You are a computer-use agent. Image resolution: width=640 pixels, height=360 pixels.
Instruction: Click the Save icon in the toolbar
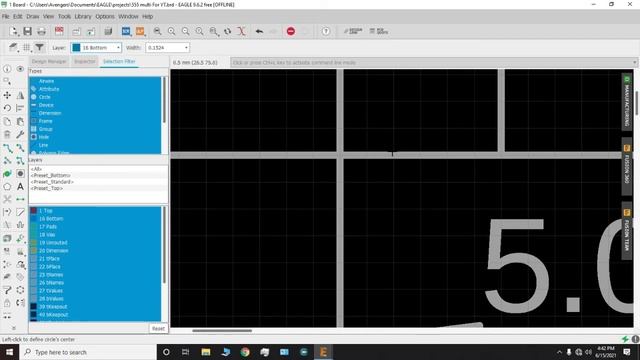coord(27,31)
